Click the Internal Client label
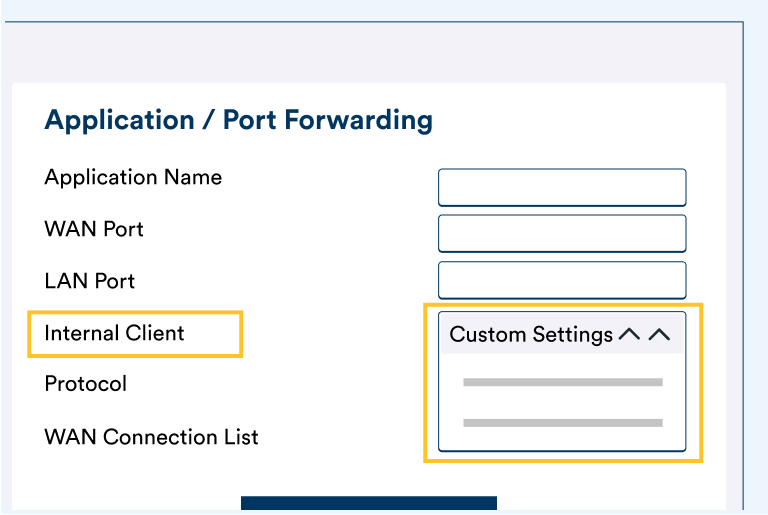 click(114, 333)
